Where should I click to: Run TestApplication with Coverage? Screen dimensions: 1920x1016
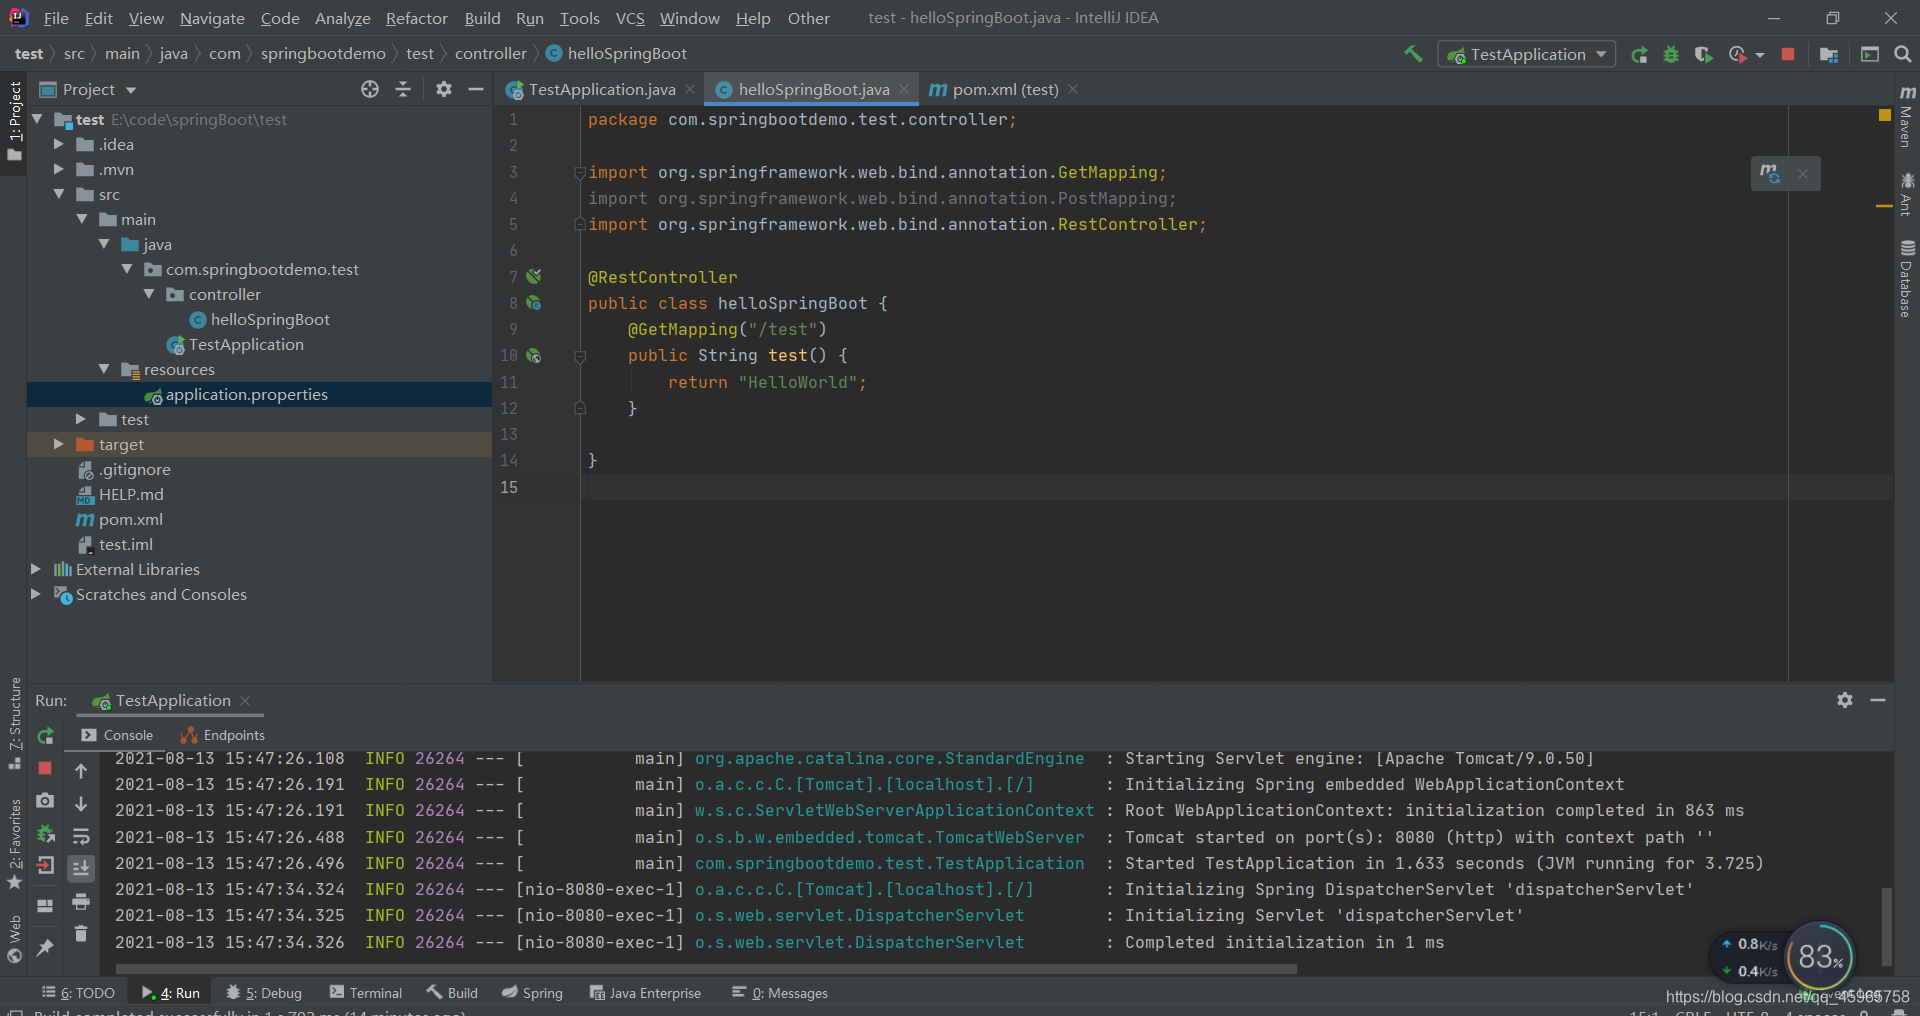1703,55
